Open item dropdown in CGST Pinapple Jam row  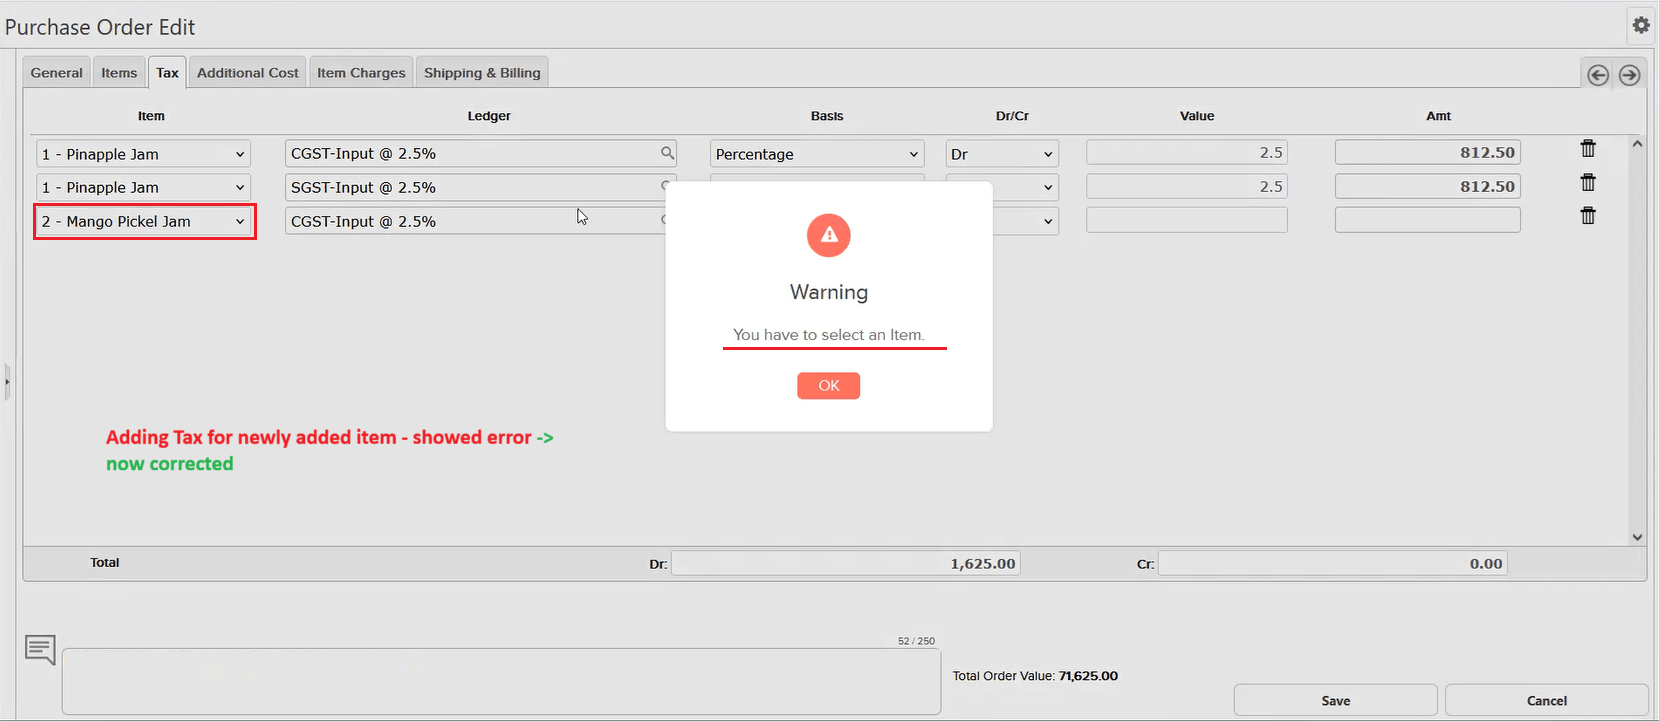point(143,154)
